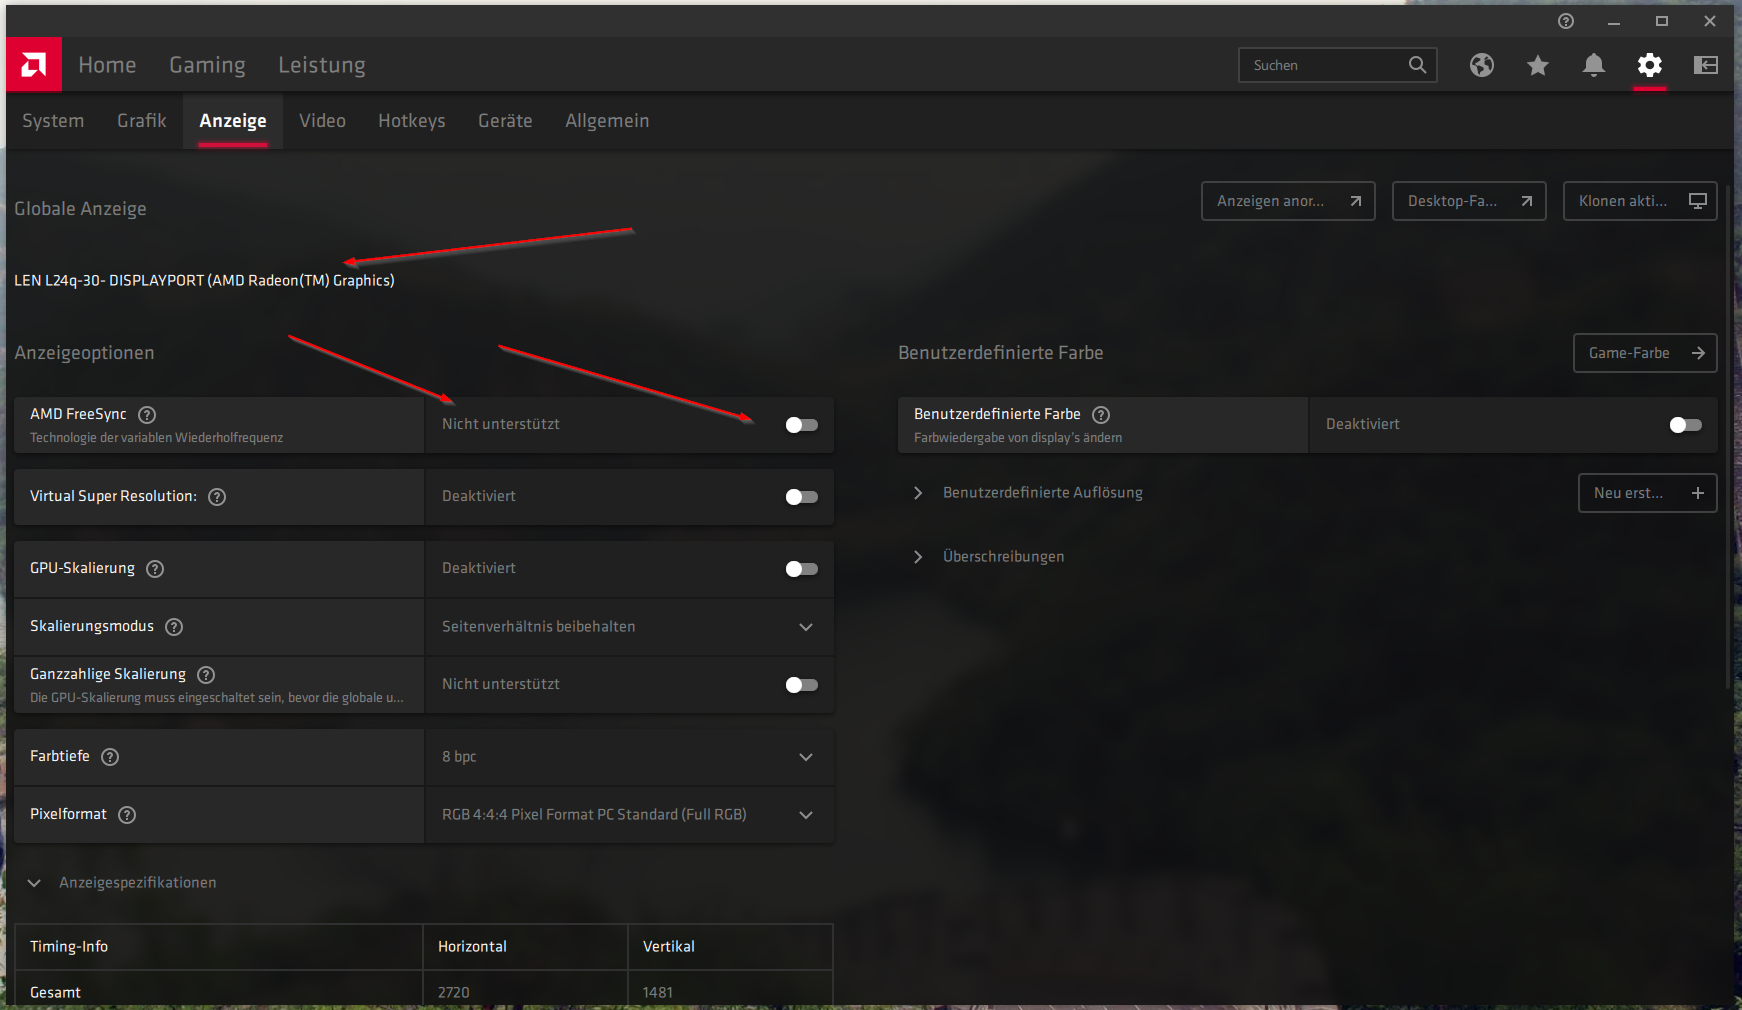This screenshot has width=1742, height=1010.
Task: Open Pixelformat RGB 4:4:4 dropdown
Action: [629, 815]
